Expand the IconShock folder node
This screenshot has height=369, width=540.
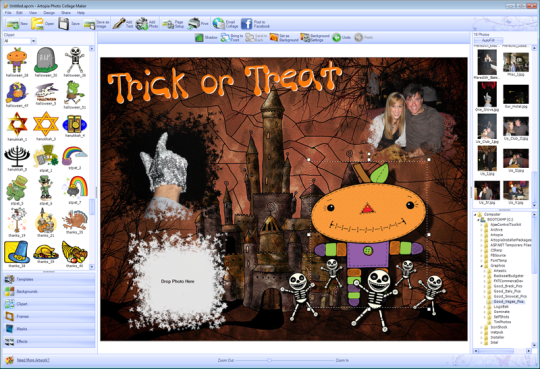pyautogui.click(x=481, y=327)
